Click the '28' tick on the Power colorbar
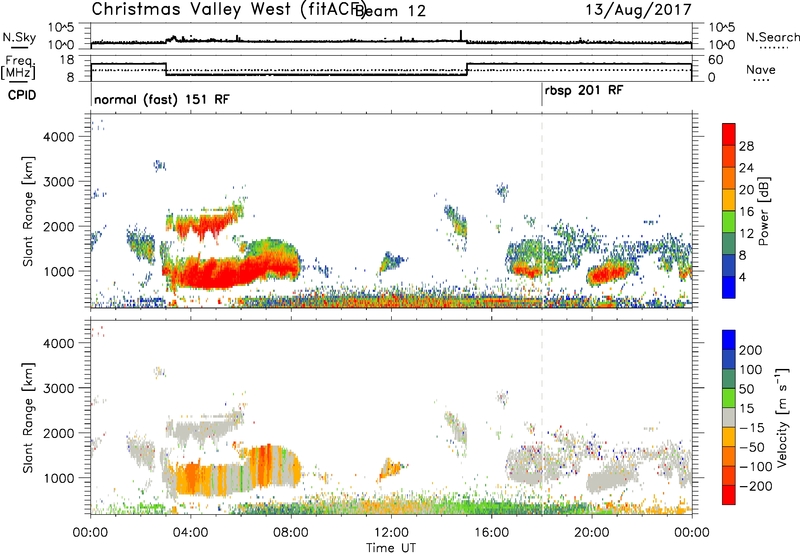The width and height of the screenshot is (800, 554). 746,146
